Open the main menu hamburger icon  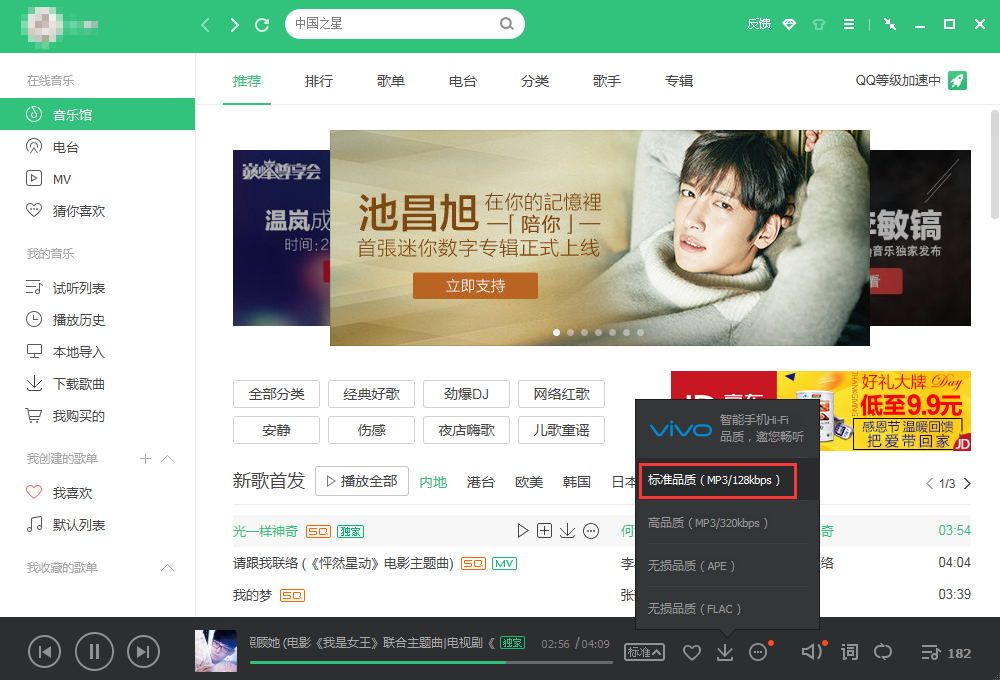pyautogui.click(x=849, y=24)
